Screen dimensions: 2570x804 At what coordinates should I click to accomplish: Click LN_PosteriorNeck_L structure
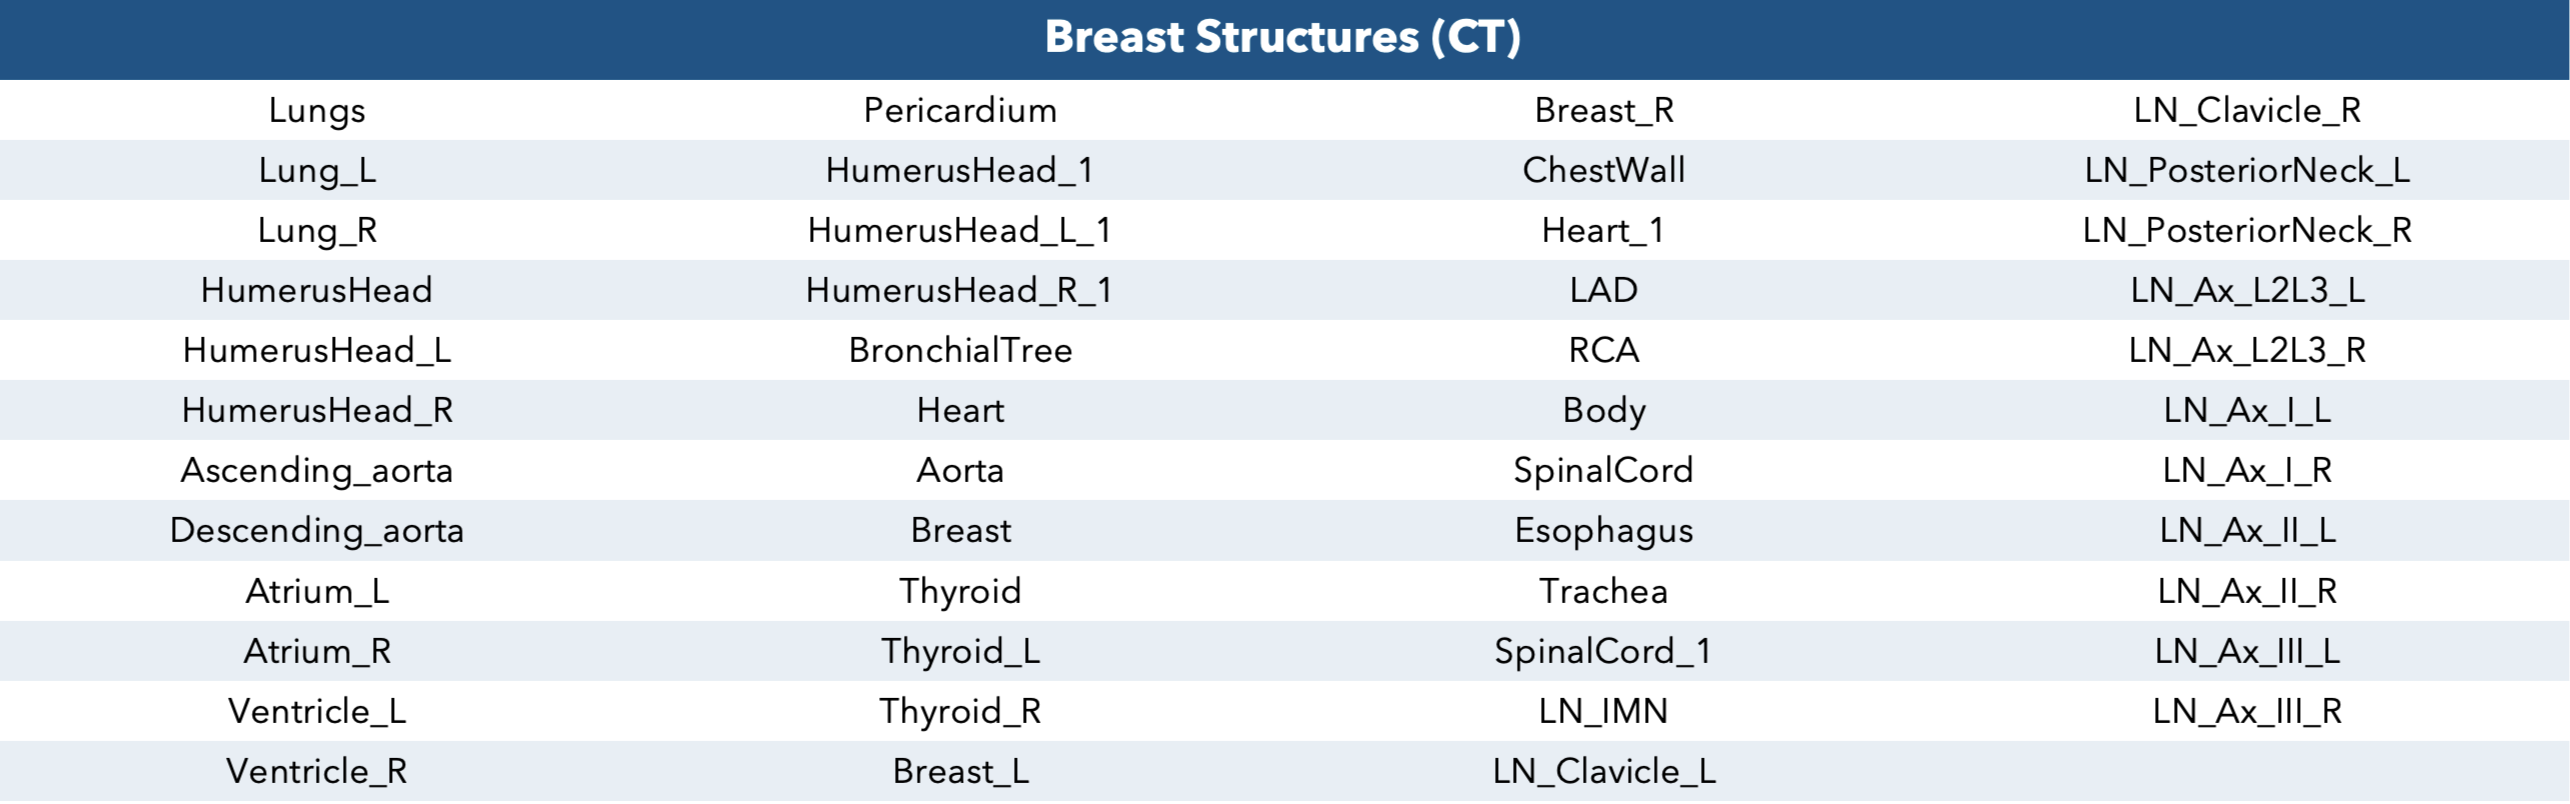(2247, 171)
